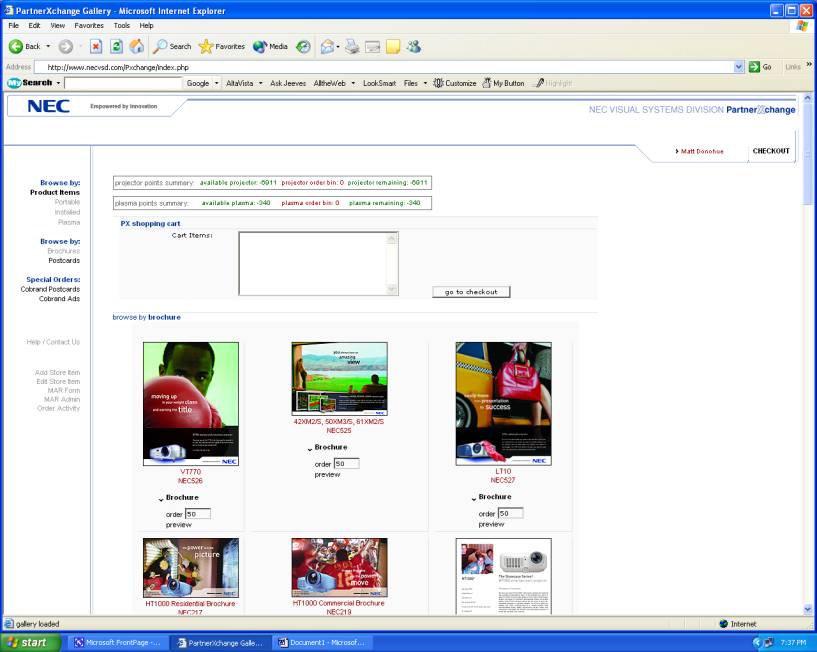Open the File menu

click(14, 25)
